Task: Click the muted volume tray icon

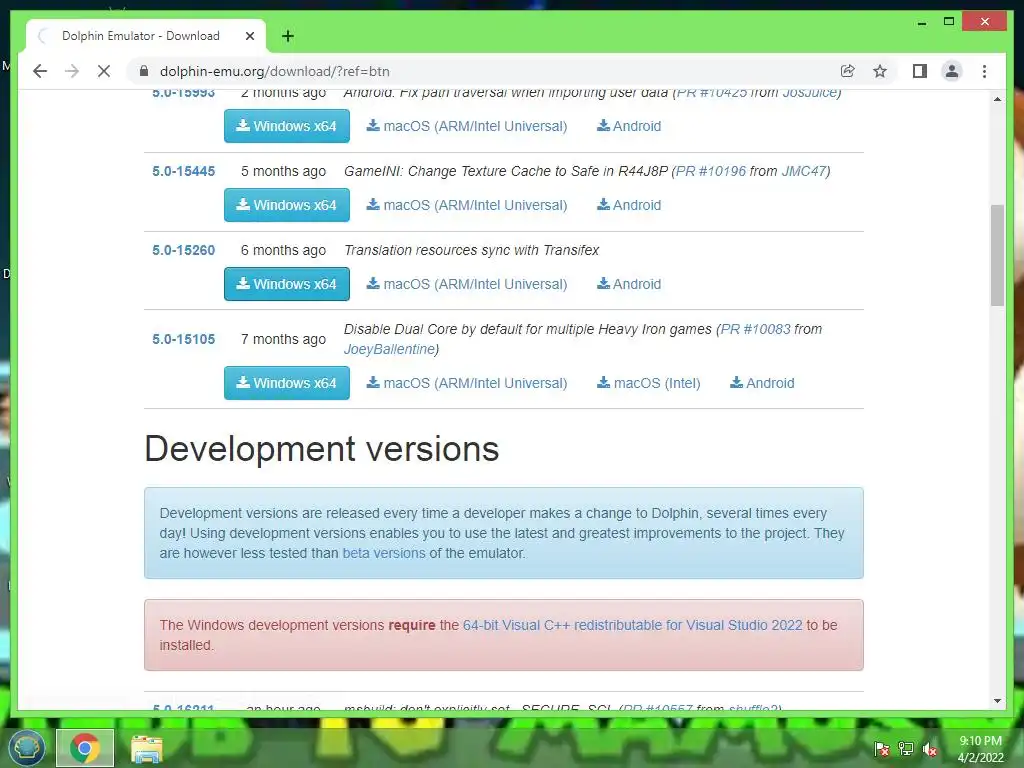Action: click(x=930, y=749)
